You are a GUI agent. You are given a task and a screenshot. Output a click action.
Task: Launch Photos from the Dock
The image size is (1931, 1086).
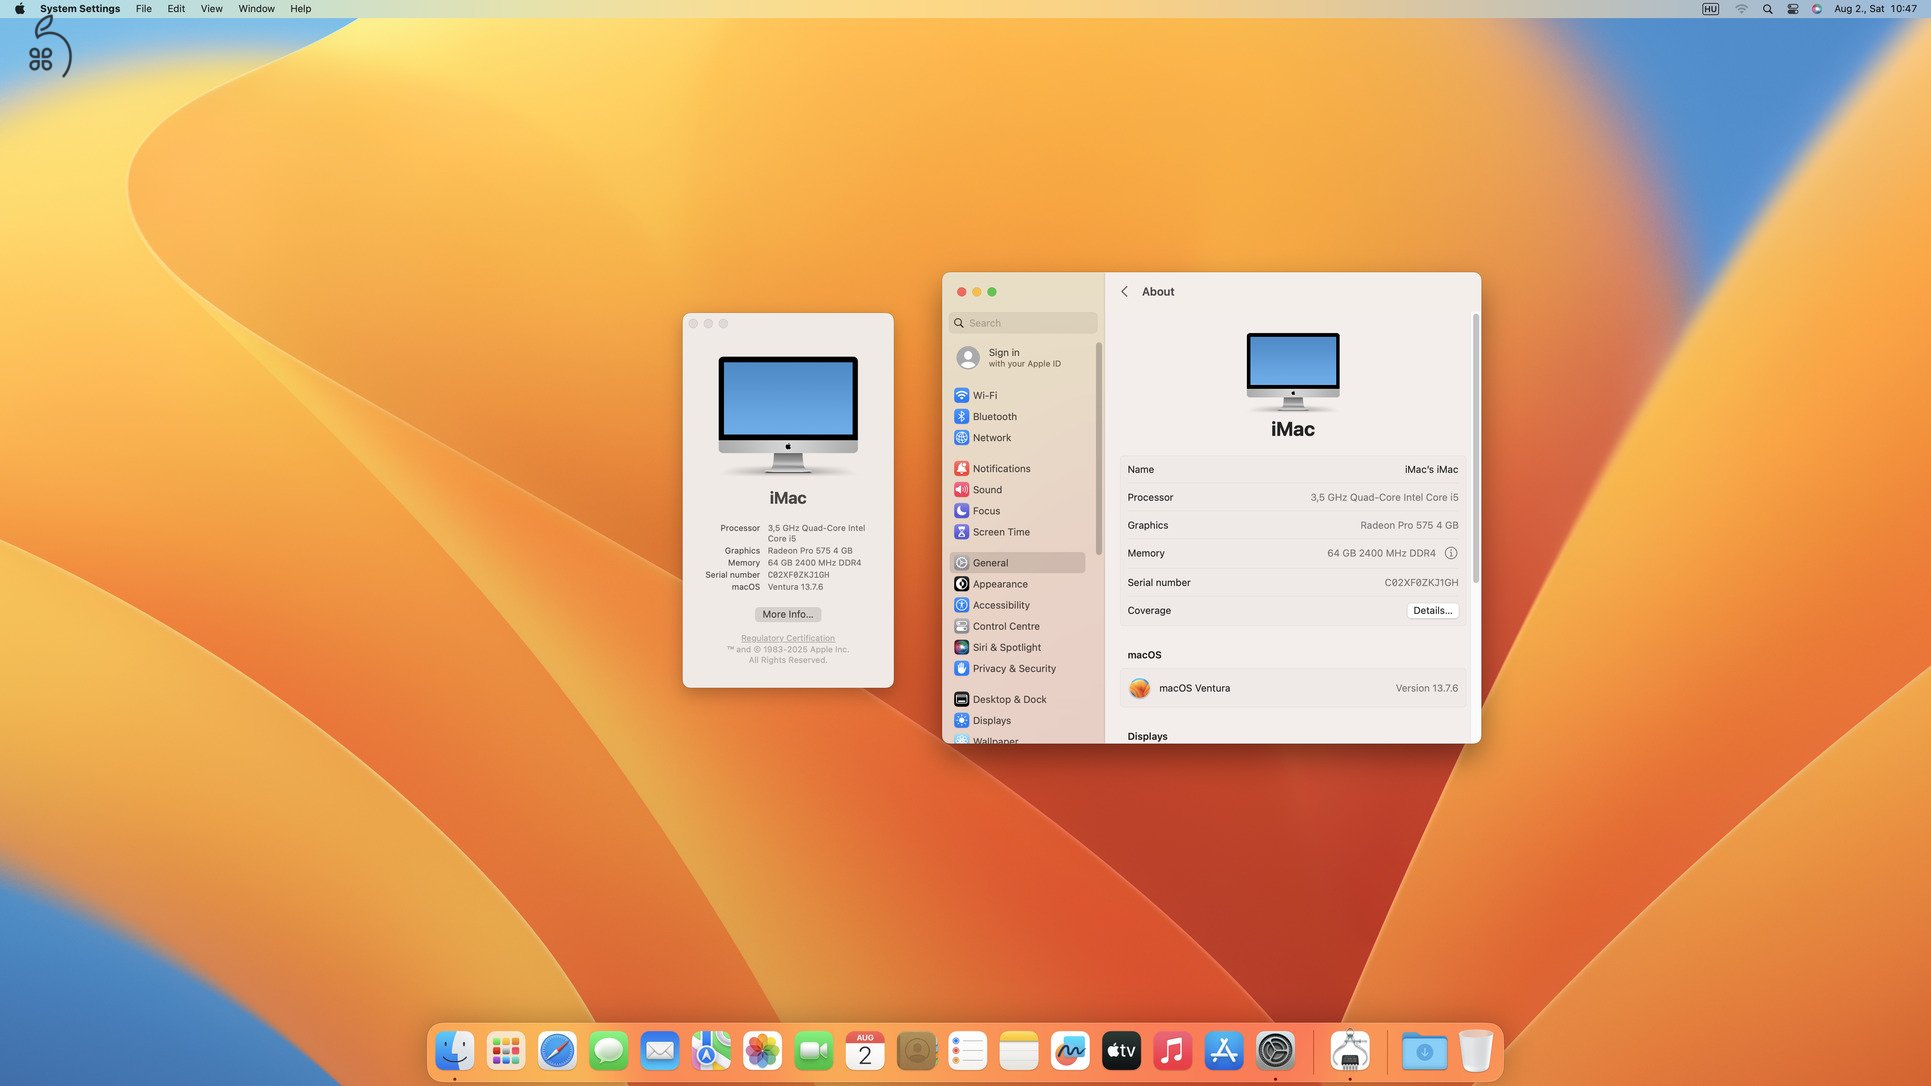[x=762, y=1051]
